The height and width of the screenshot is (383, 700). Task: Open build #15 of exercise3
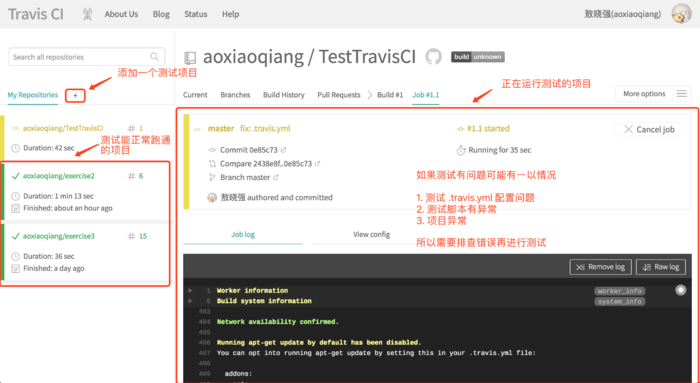pos(138,236)
